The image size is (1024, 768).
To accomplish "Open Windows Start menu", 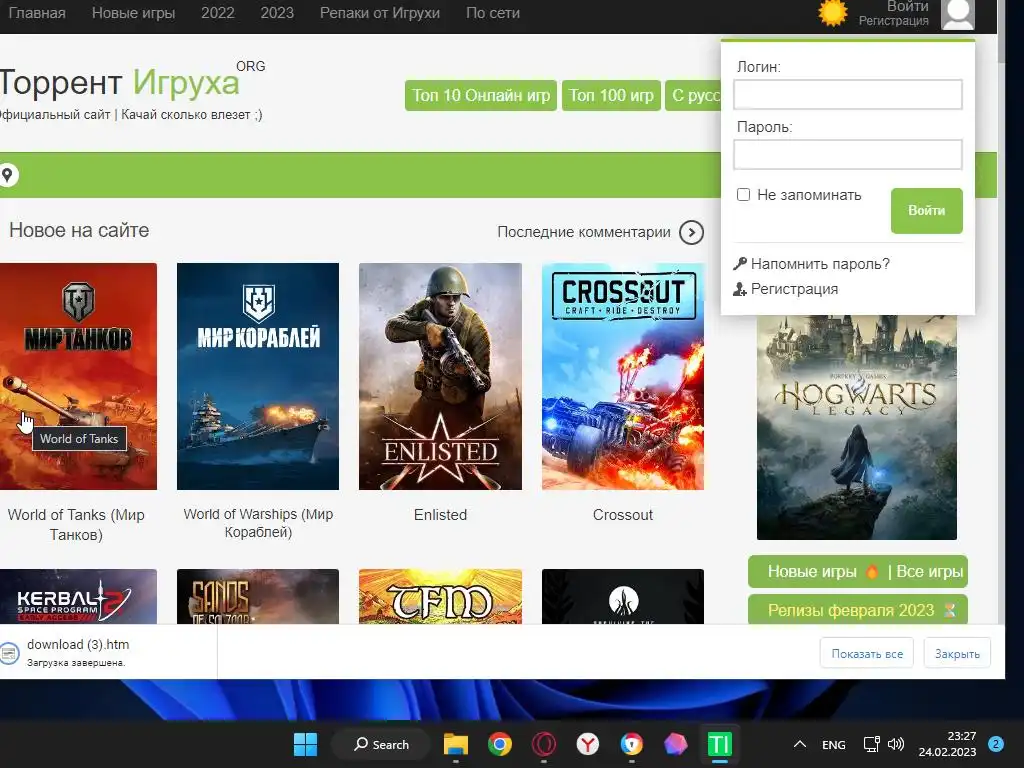I will coord(305,744).
